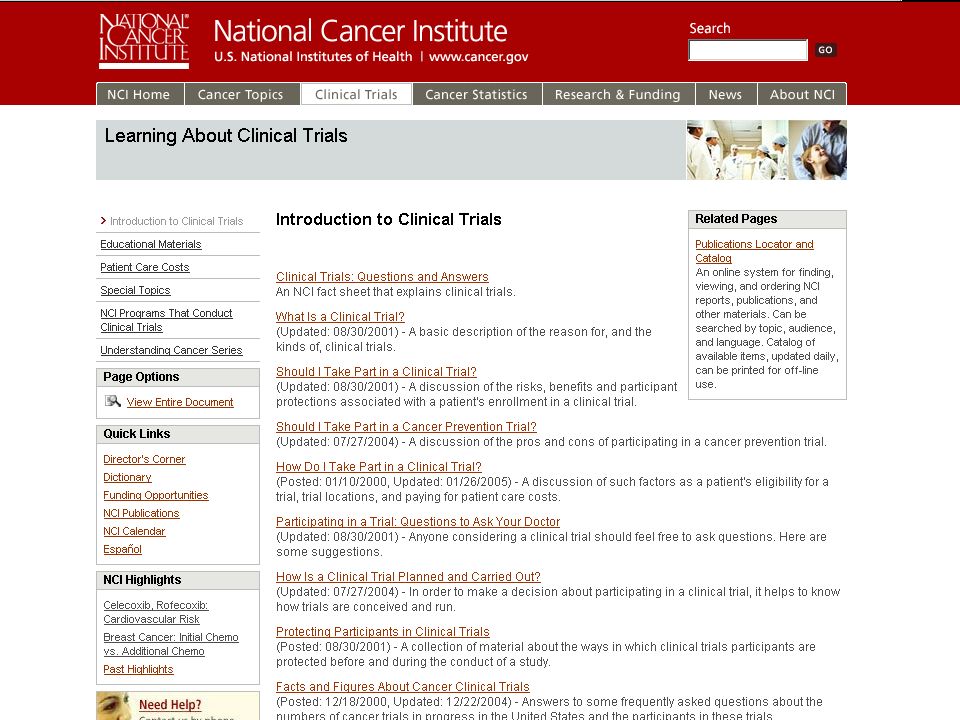Click the View Entire Document magnifier icon
Screen dimensions: 960x720
tap(113, 401)
